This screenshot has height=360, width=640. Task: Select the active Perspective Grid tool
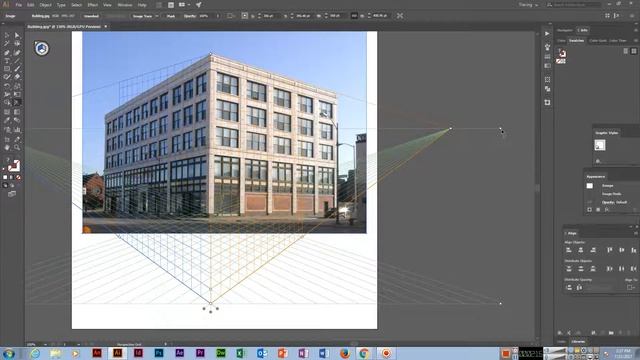(x=17, y=103)
